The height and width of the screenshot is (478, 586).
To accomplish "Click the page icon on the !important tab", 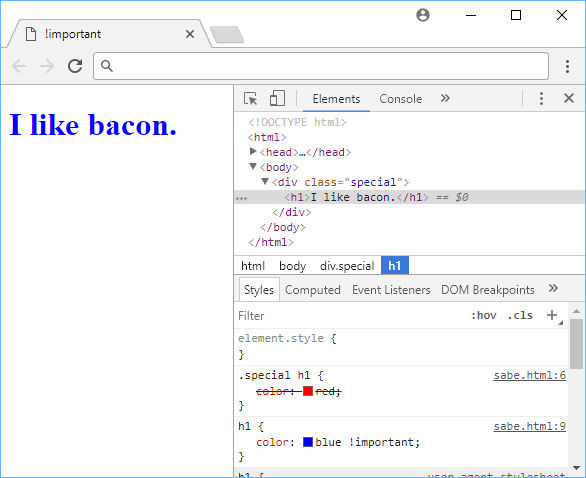I will coord(31,34).
